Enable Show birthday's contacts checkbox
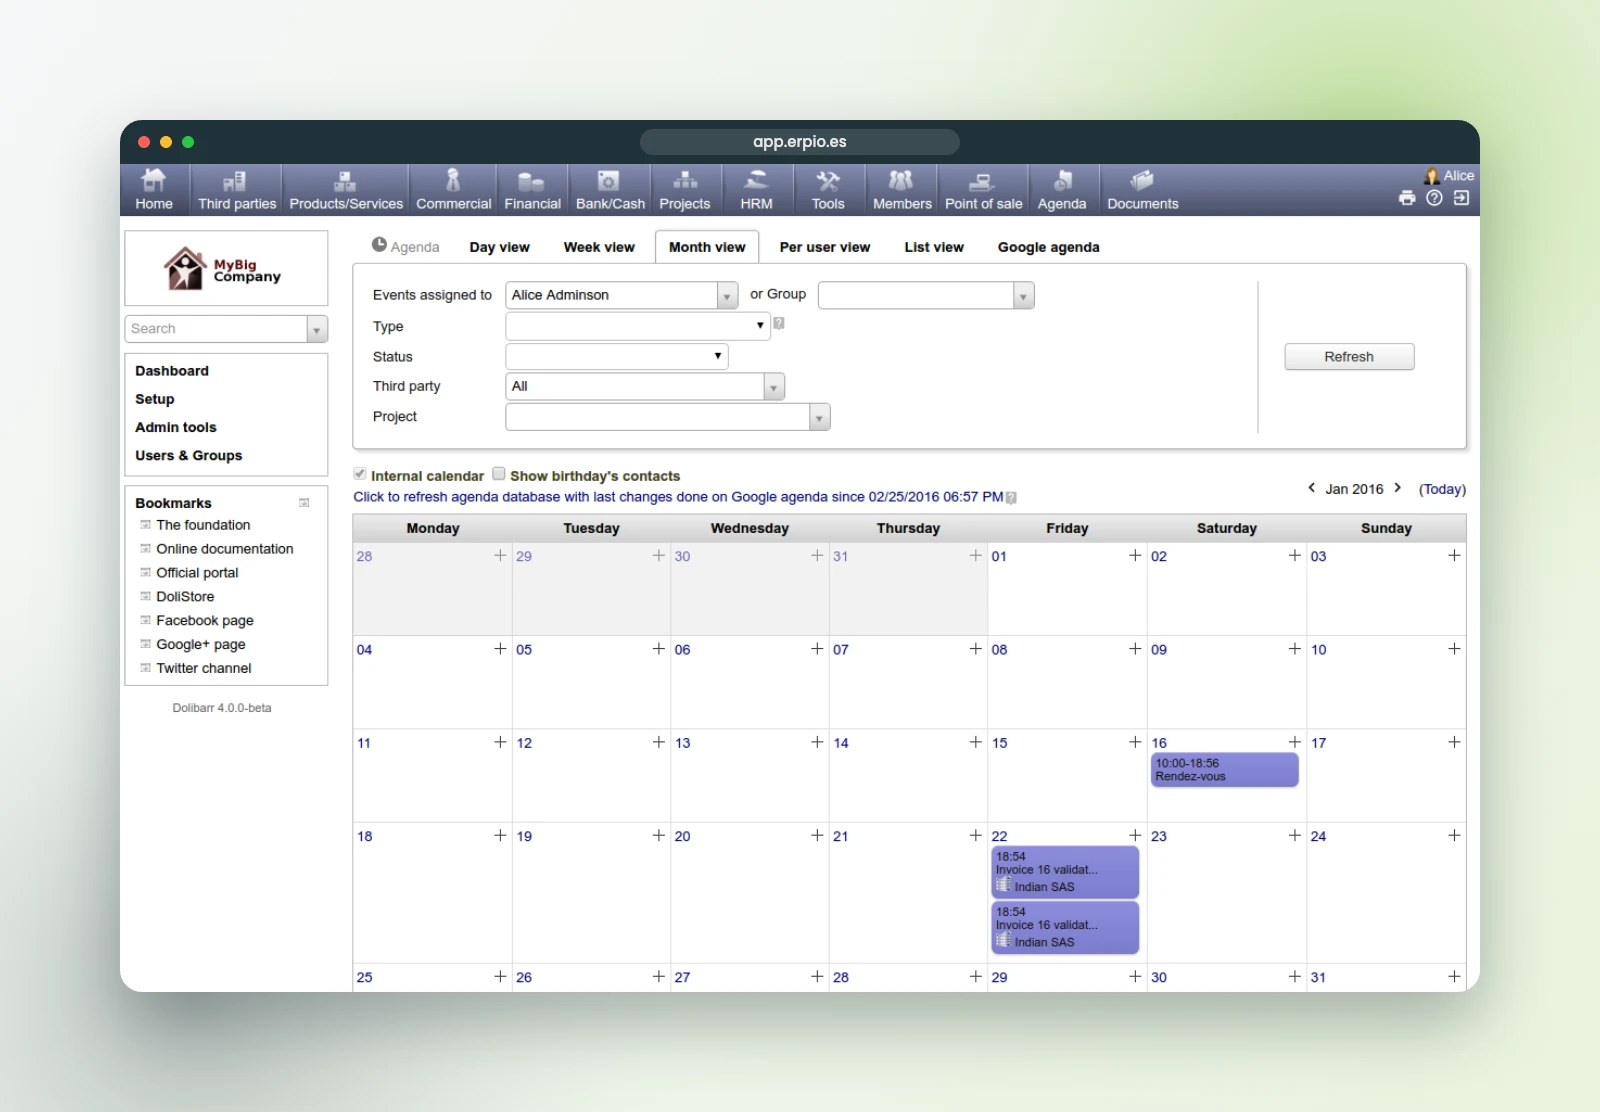 (498, 474)
